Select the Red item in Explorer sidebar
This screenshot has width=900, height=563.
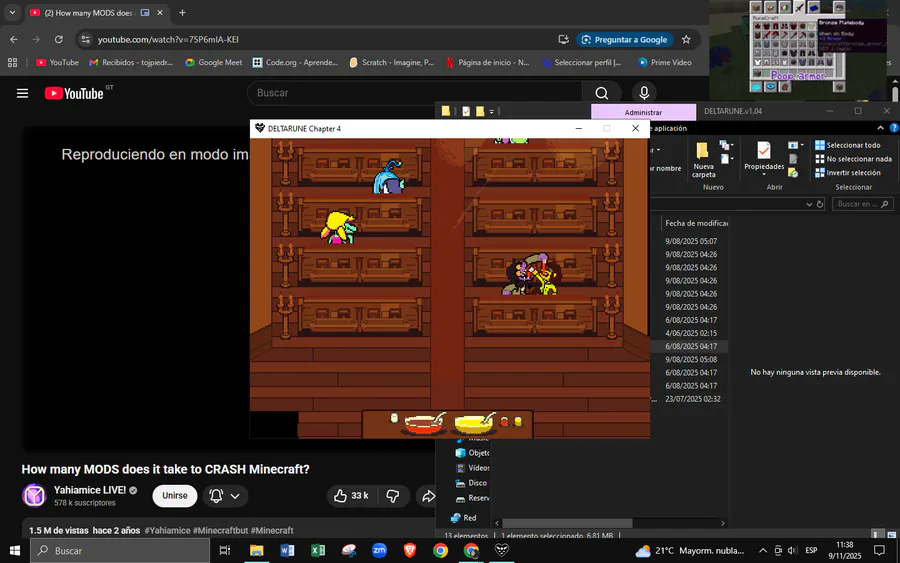pos(464,518)
